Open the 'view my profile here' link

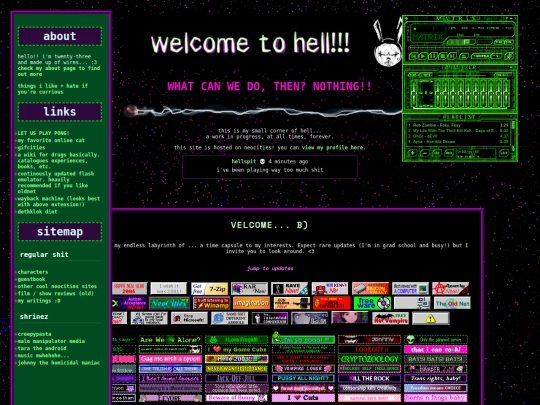333,148
